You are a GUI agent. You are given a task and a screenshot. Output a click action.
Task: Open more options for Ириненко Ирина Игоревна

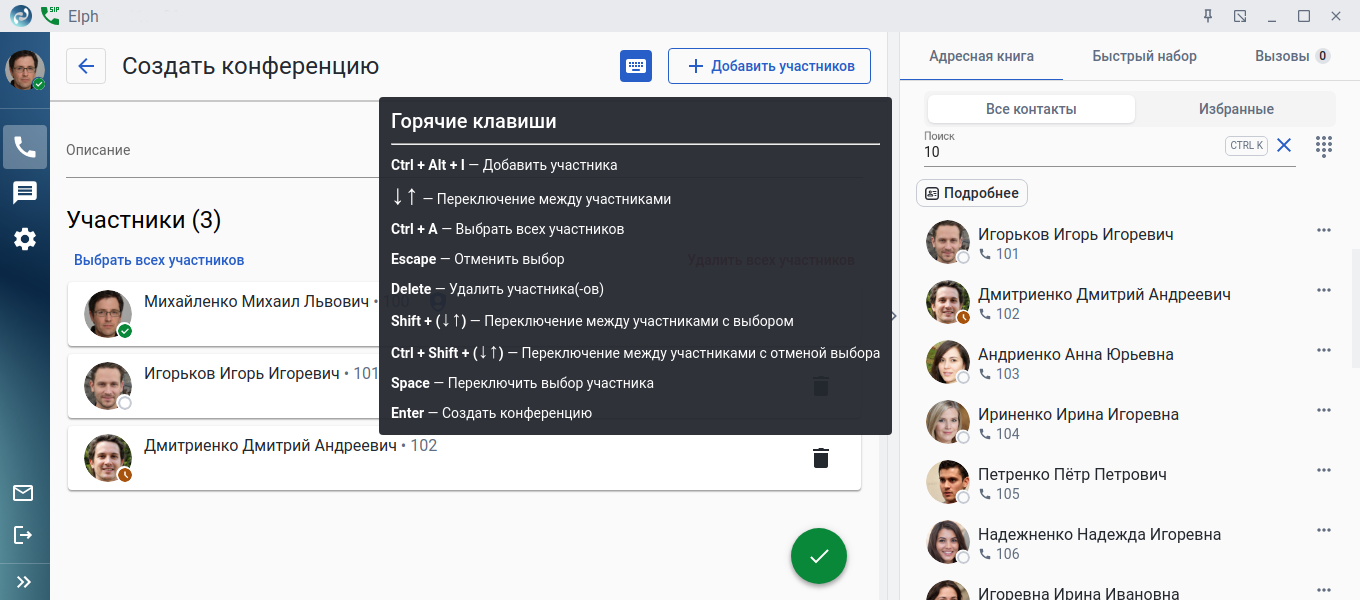(x=1324, y=411)
